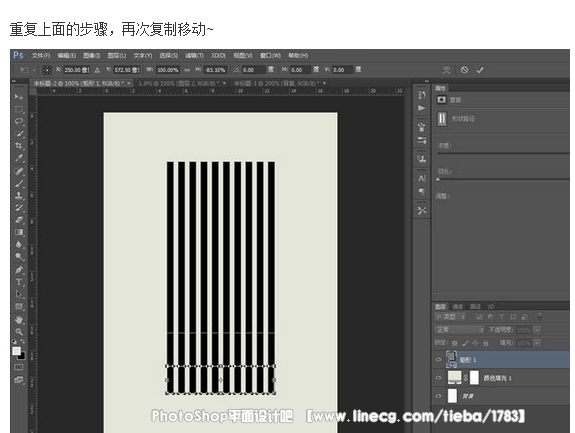Select the Horizontal Type tool

pos(19,282)
